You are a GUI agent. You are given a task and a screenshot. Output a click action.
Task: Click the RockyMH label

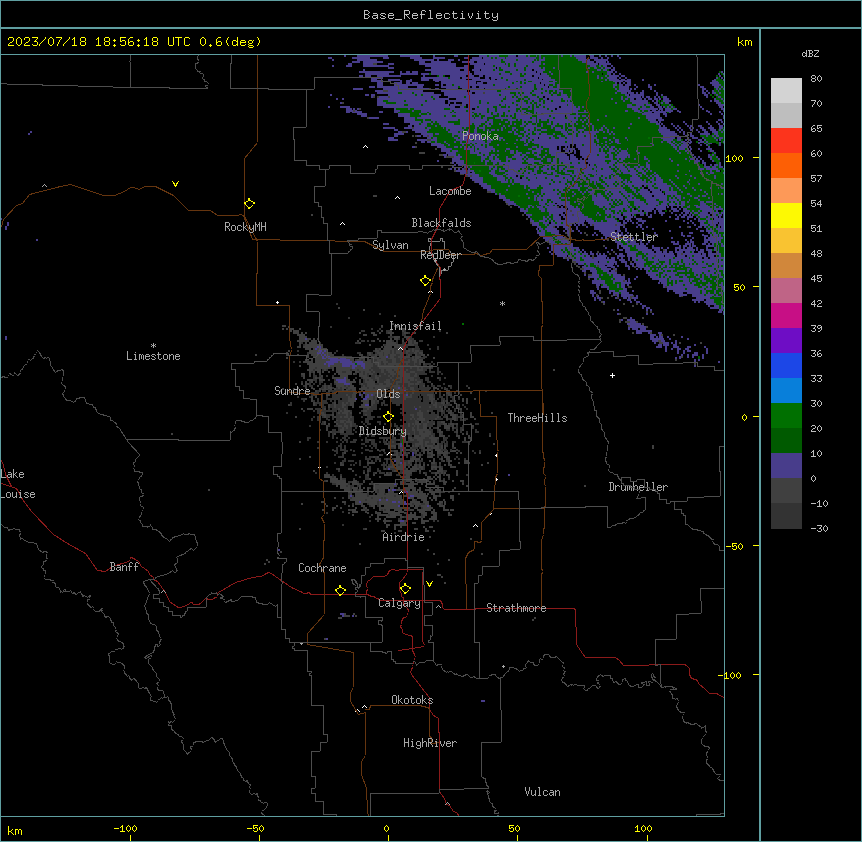[245, 227]
